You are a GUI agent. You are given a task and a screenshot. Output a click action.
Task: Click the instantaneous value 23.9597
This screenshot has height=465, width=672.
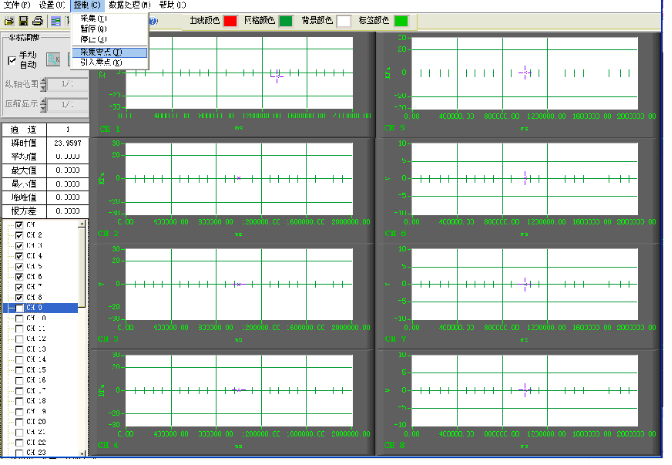coord(68,143)
